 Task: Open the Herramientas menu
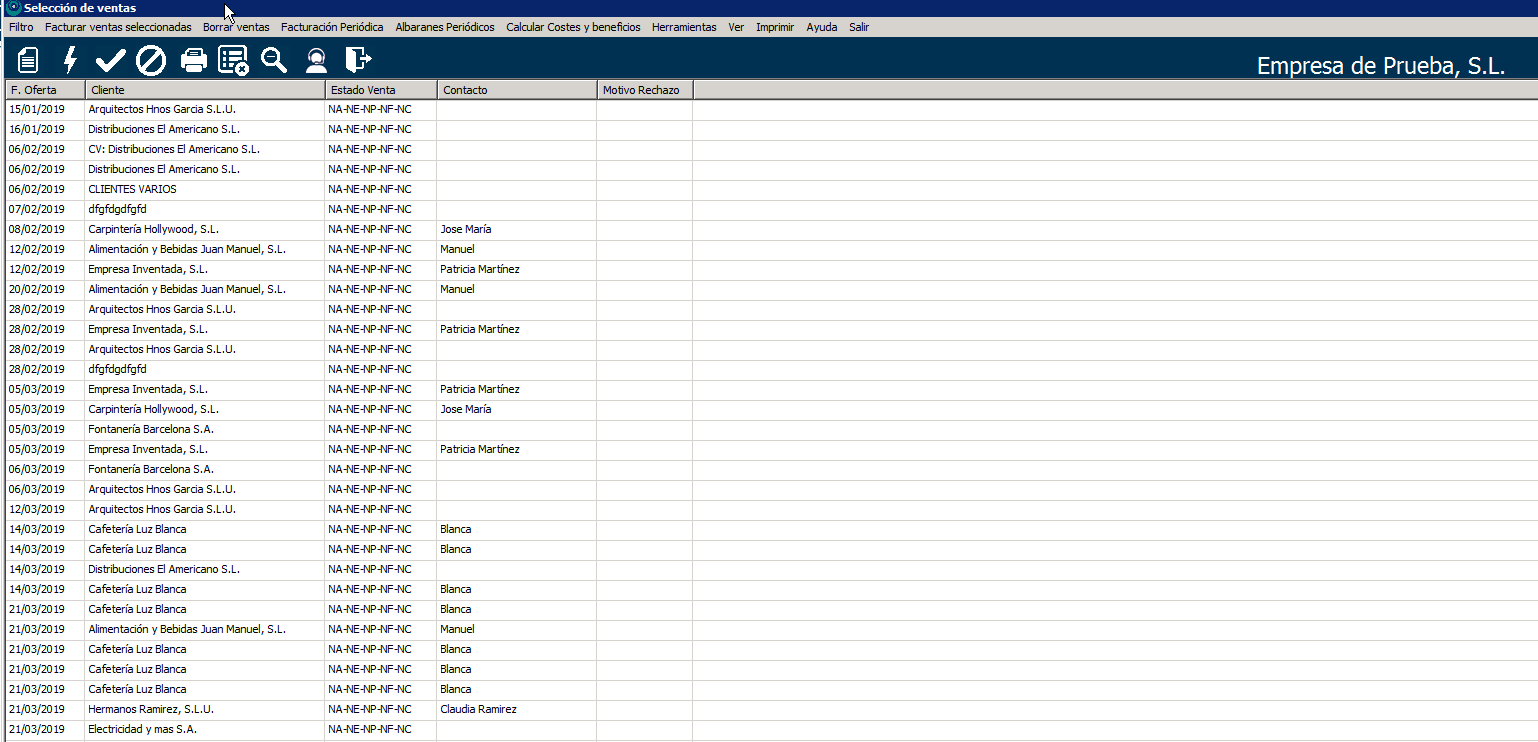click(684, 27)
